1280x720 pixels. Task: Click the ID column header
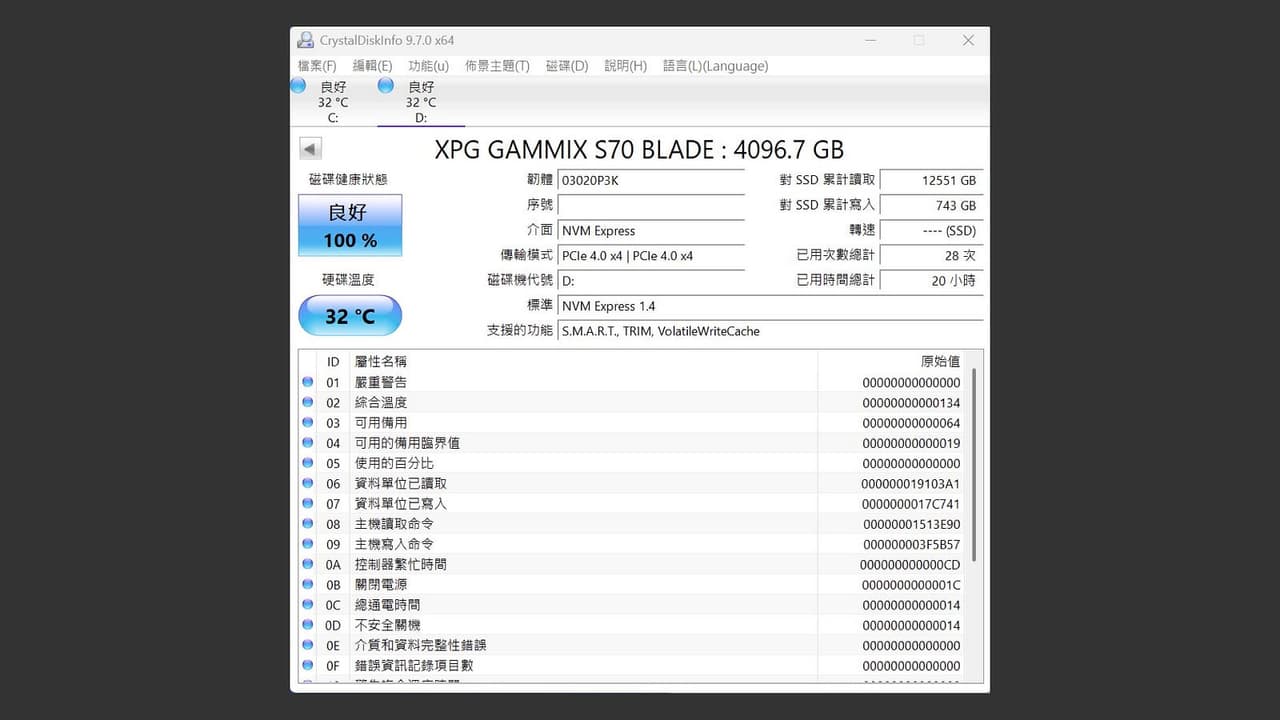tap(333, 361)
